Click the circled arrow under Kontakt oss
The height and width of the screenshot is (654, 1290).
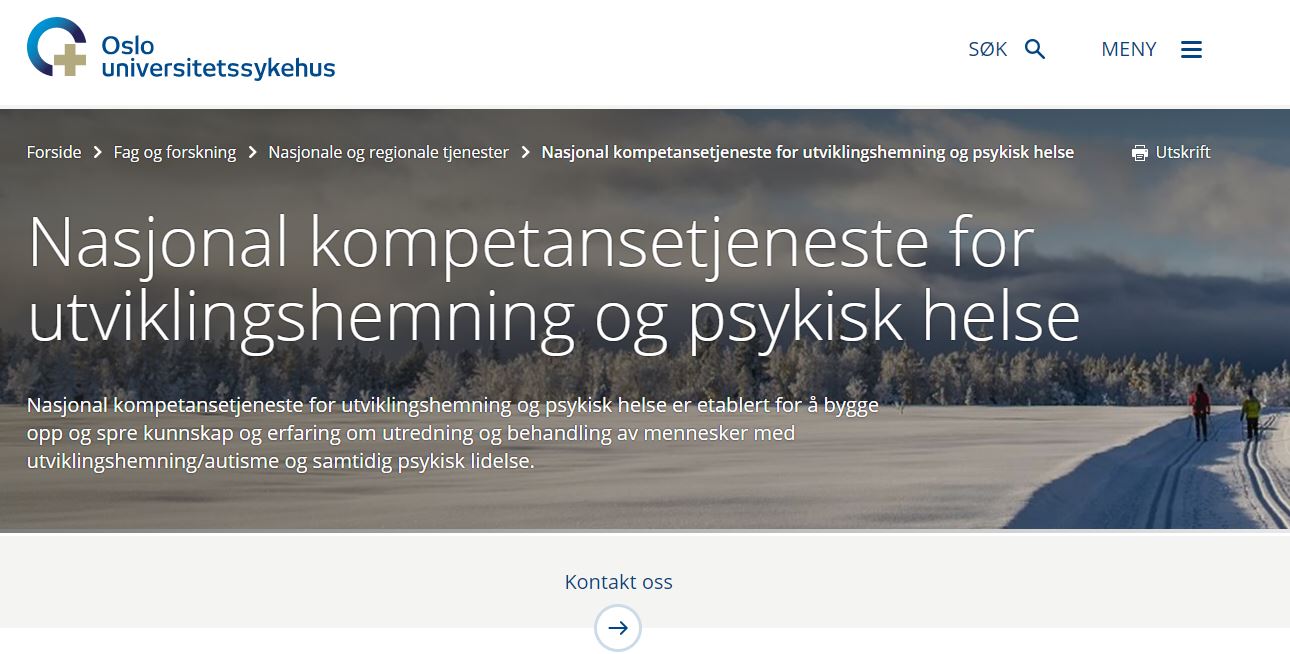(618, 628)
